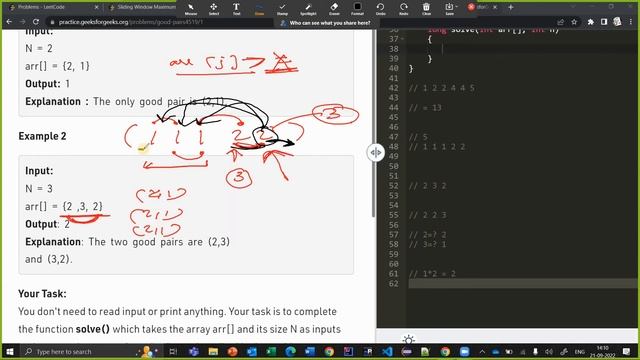The height and width of the screenshot is (360, 640).
Task: Open a new browser tab
Action: (x=511, y=7)
